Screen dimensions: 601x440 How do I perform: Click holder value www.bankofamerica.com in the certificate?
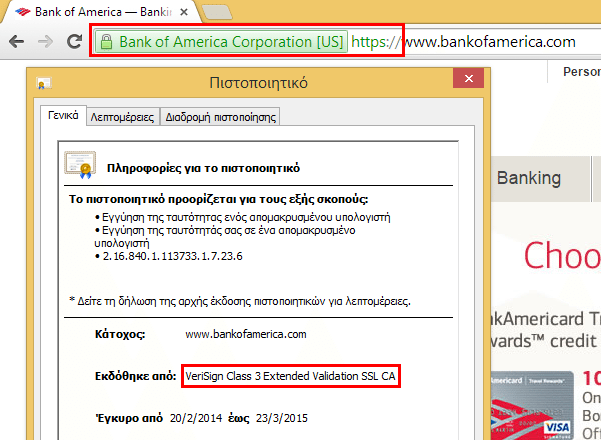pyautogui.click(x=246, y=334)
